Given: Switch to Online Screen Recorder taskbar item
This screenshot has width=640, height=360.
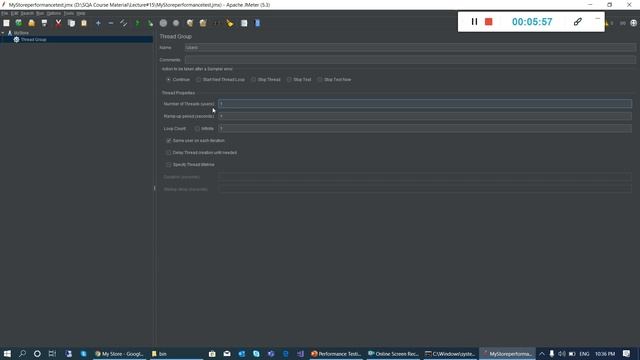Looking at the screenshot, I should [x=393, y=353].
